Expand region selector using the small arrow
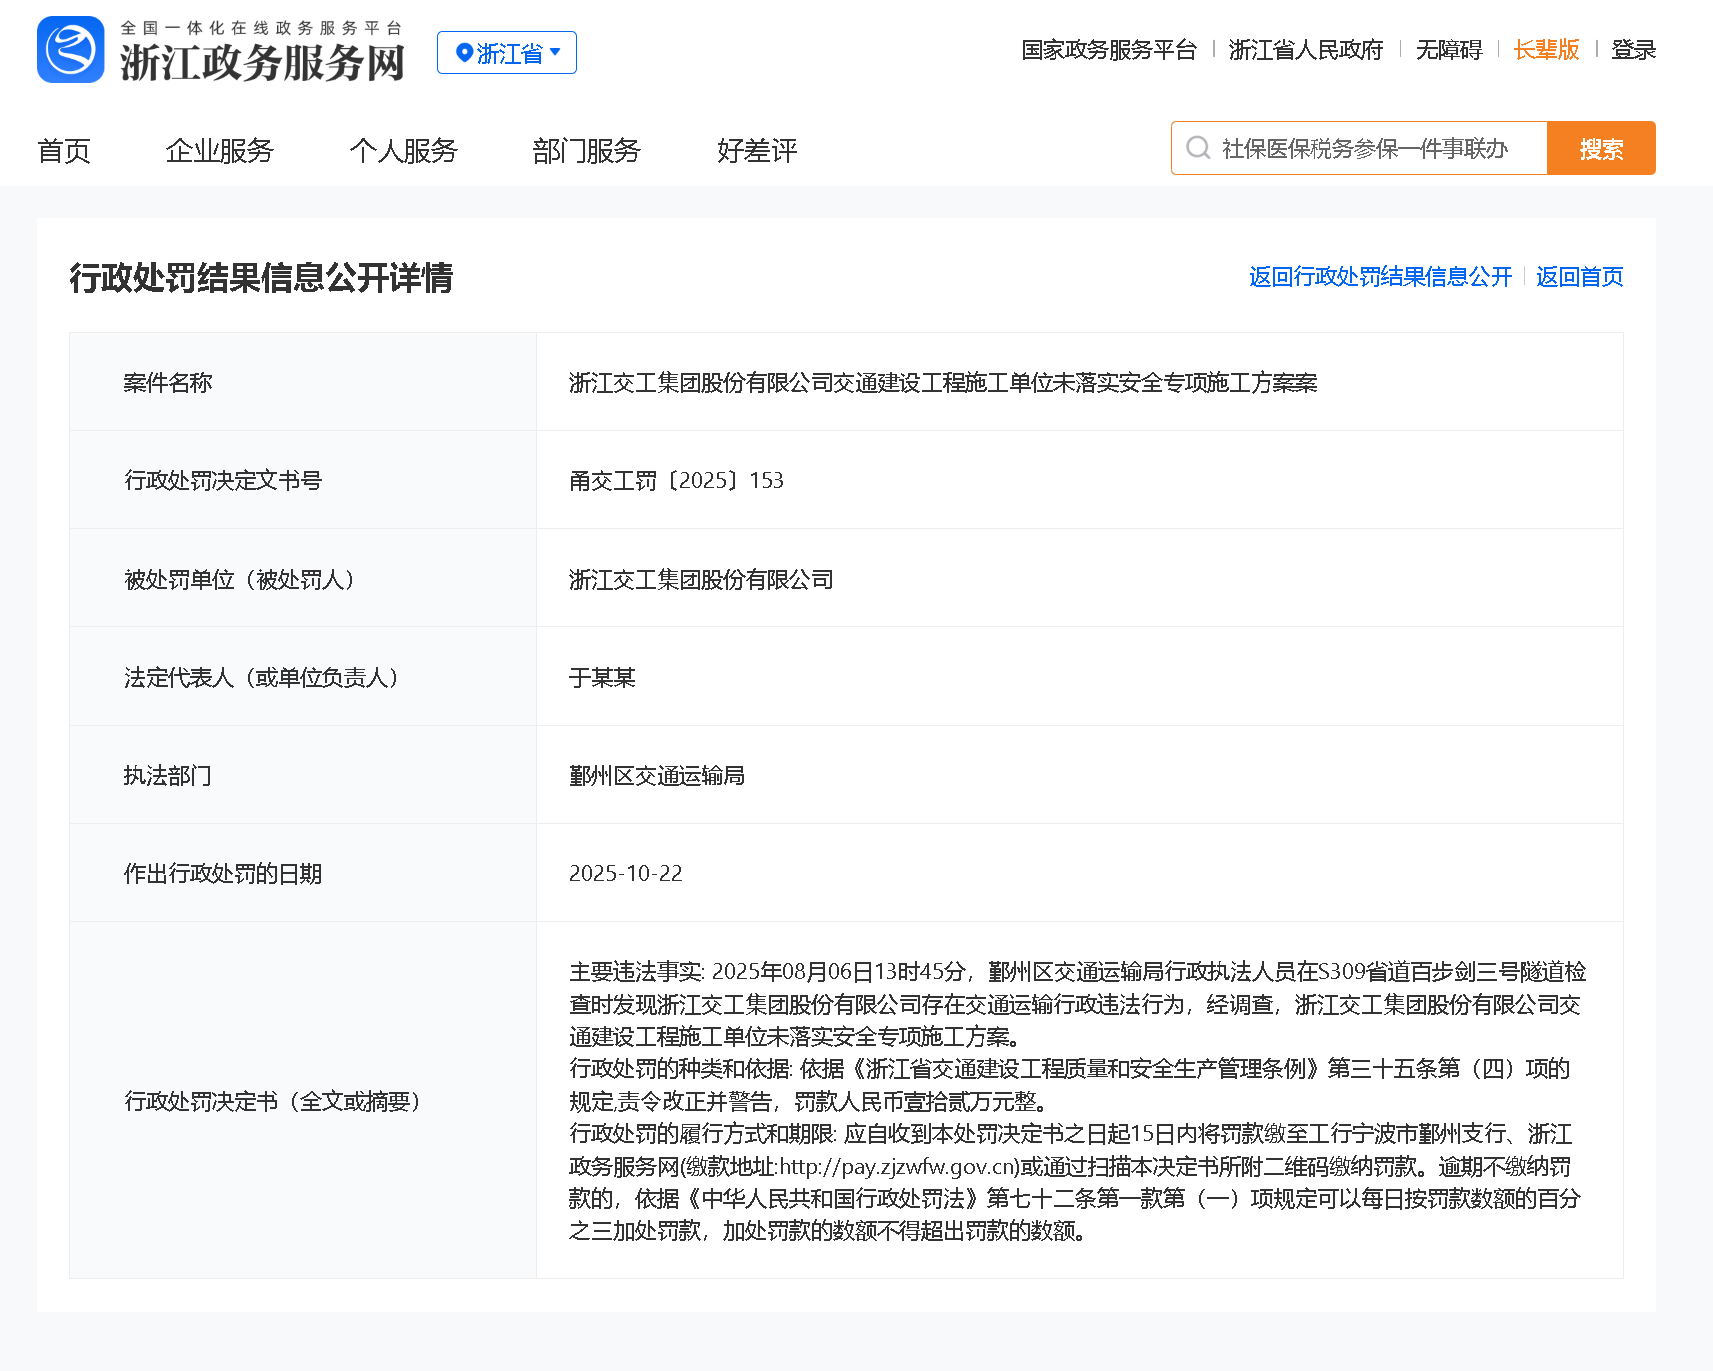The height and width of the screenshot is (1371, 1713). (556, 52)
